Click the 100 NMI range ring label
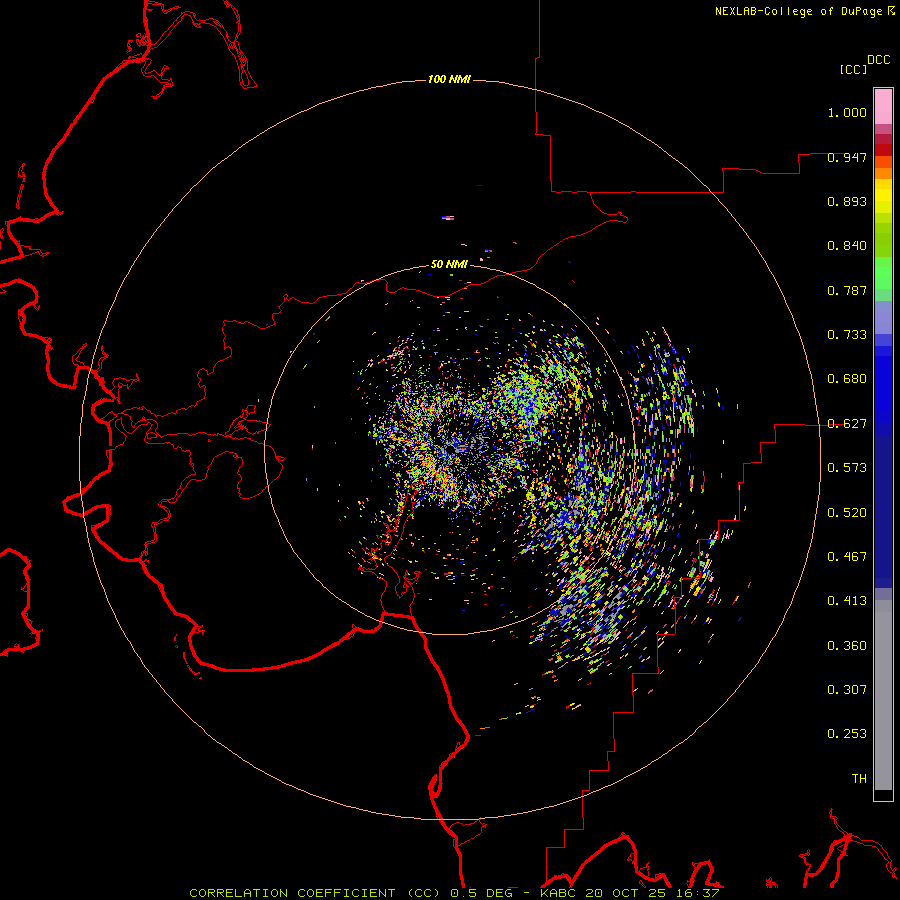This screenshot has height=900, width=900. coord(449,79)
